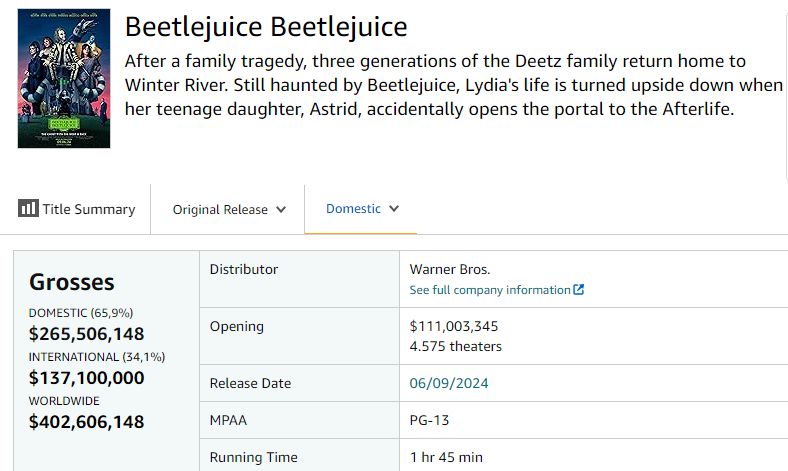The height and width of the screenshot is (471, 788).
Task: Click the 1 hr 45 min running time
Action: [x=446, y=457]
